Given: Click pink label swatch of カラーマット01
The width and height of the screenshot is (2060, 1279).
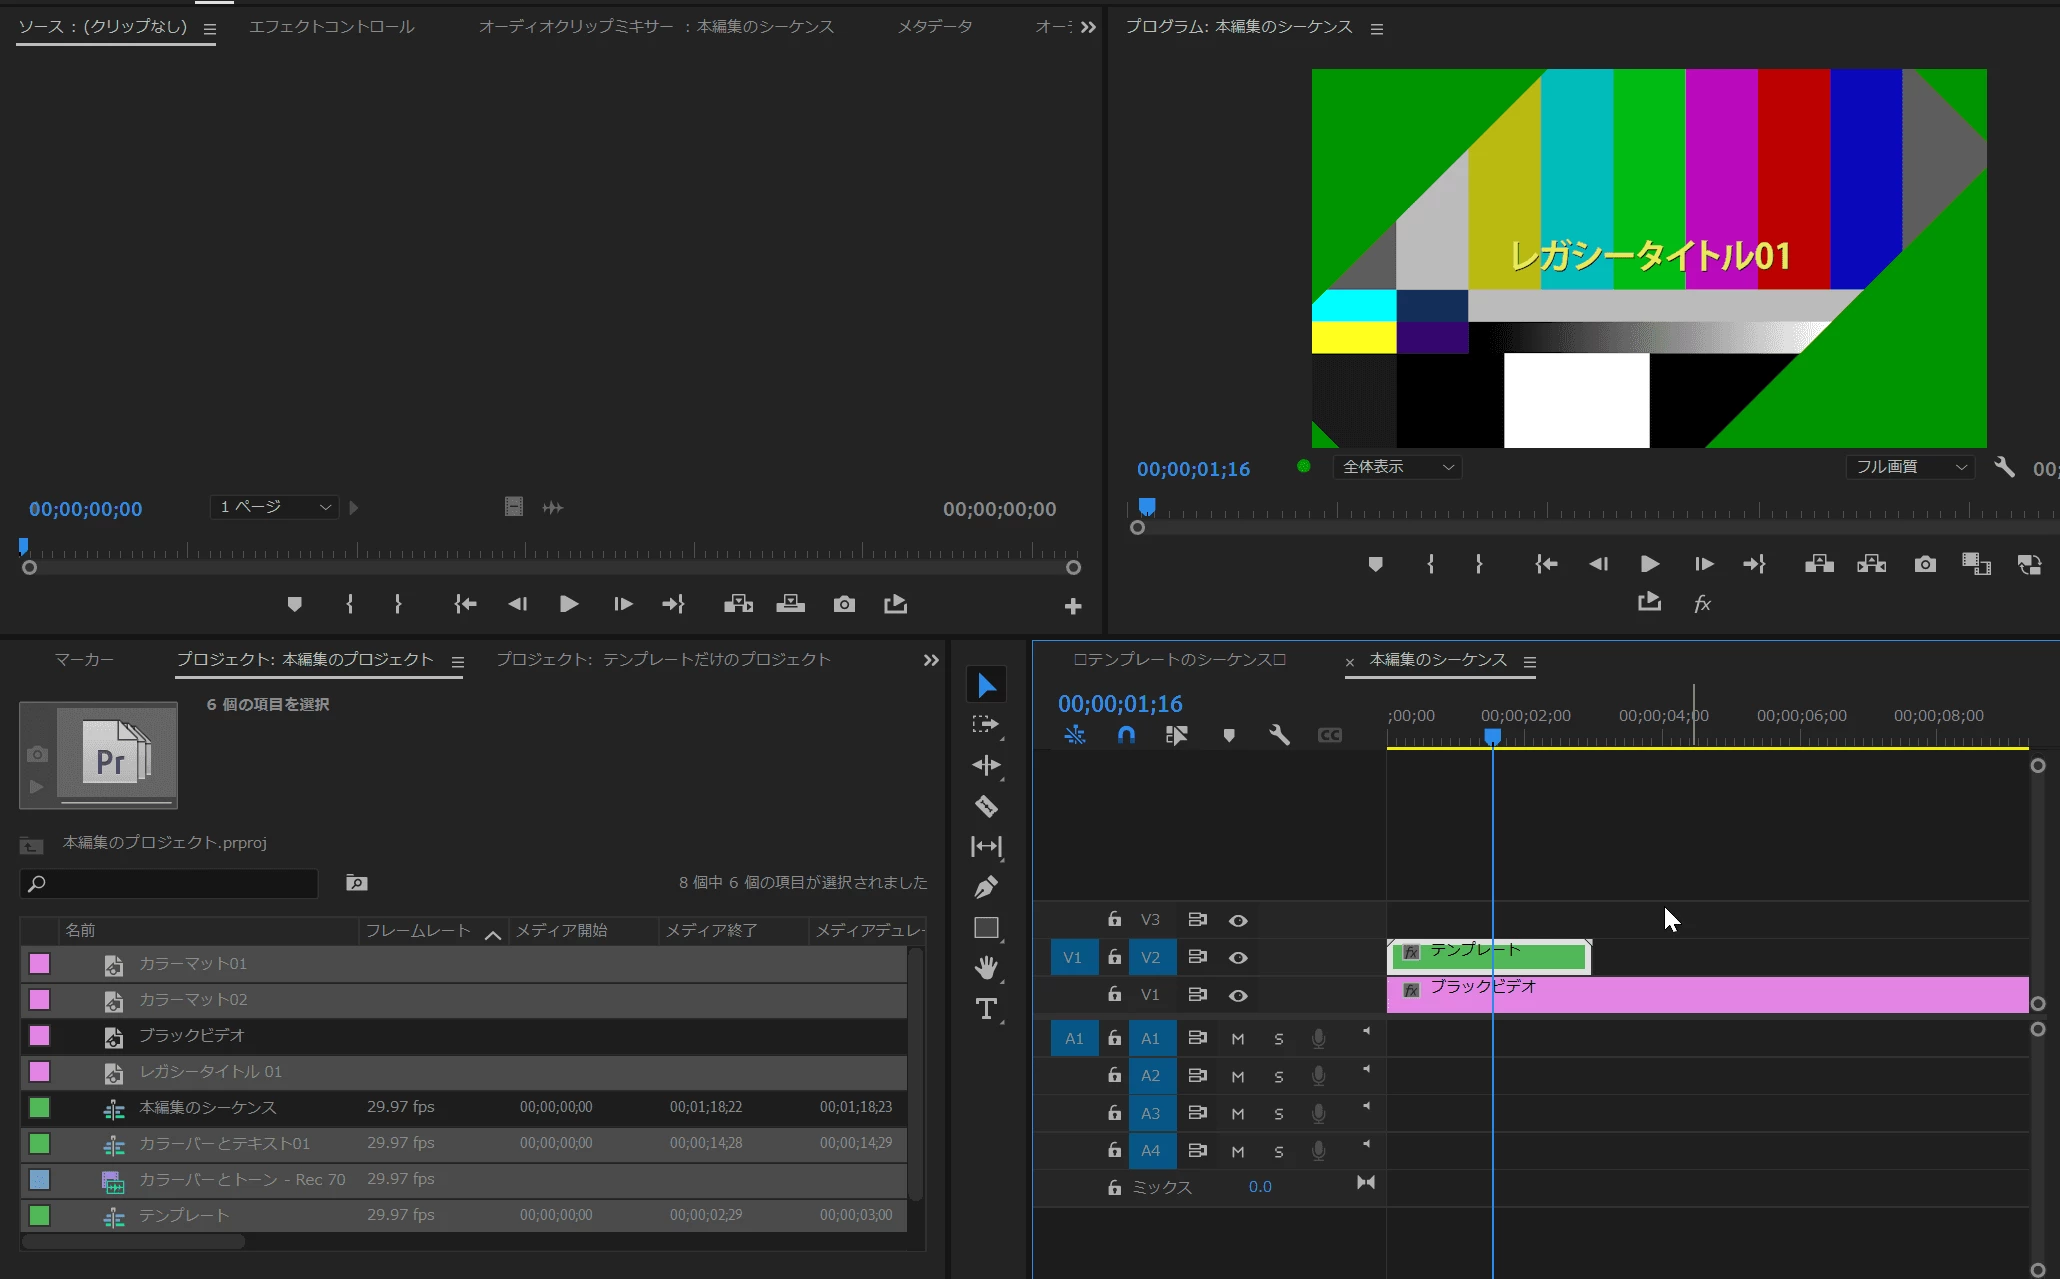Looking at the screenshot, I should [x=40, y=963].
